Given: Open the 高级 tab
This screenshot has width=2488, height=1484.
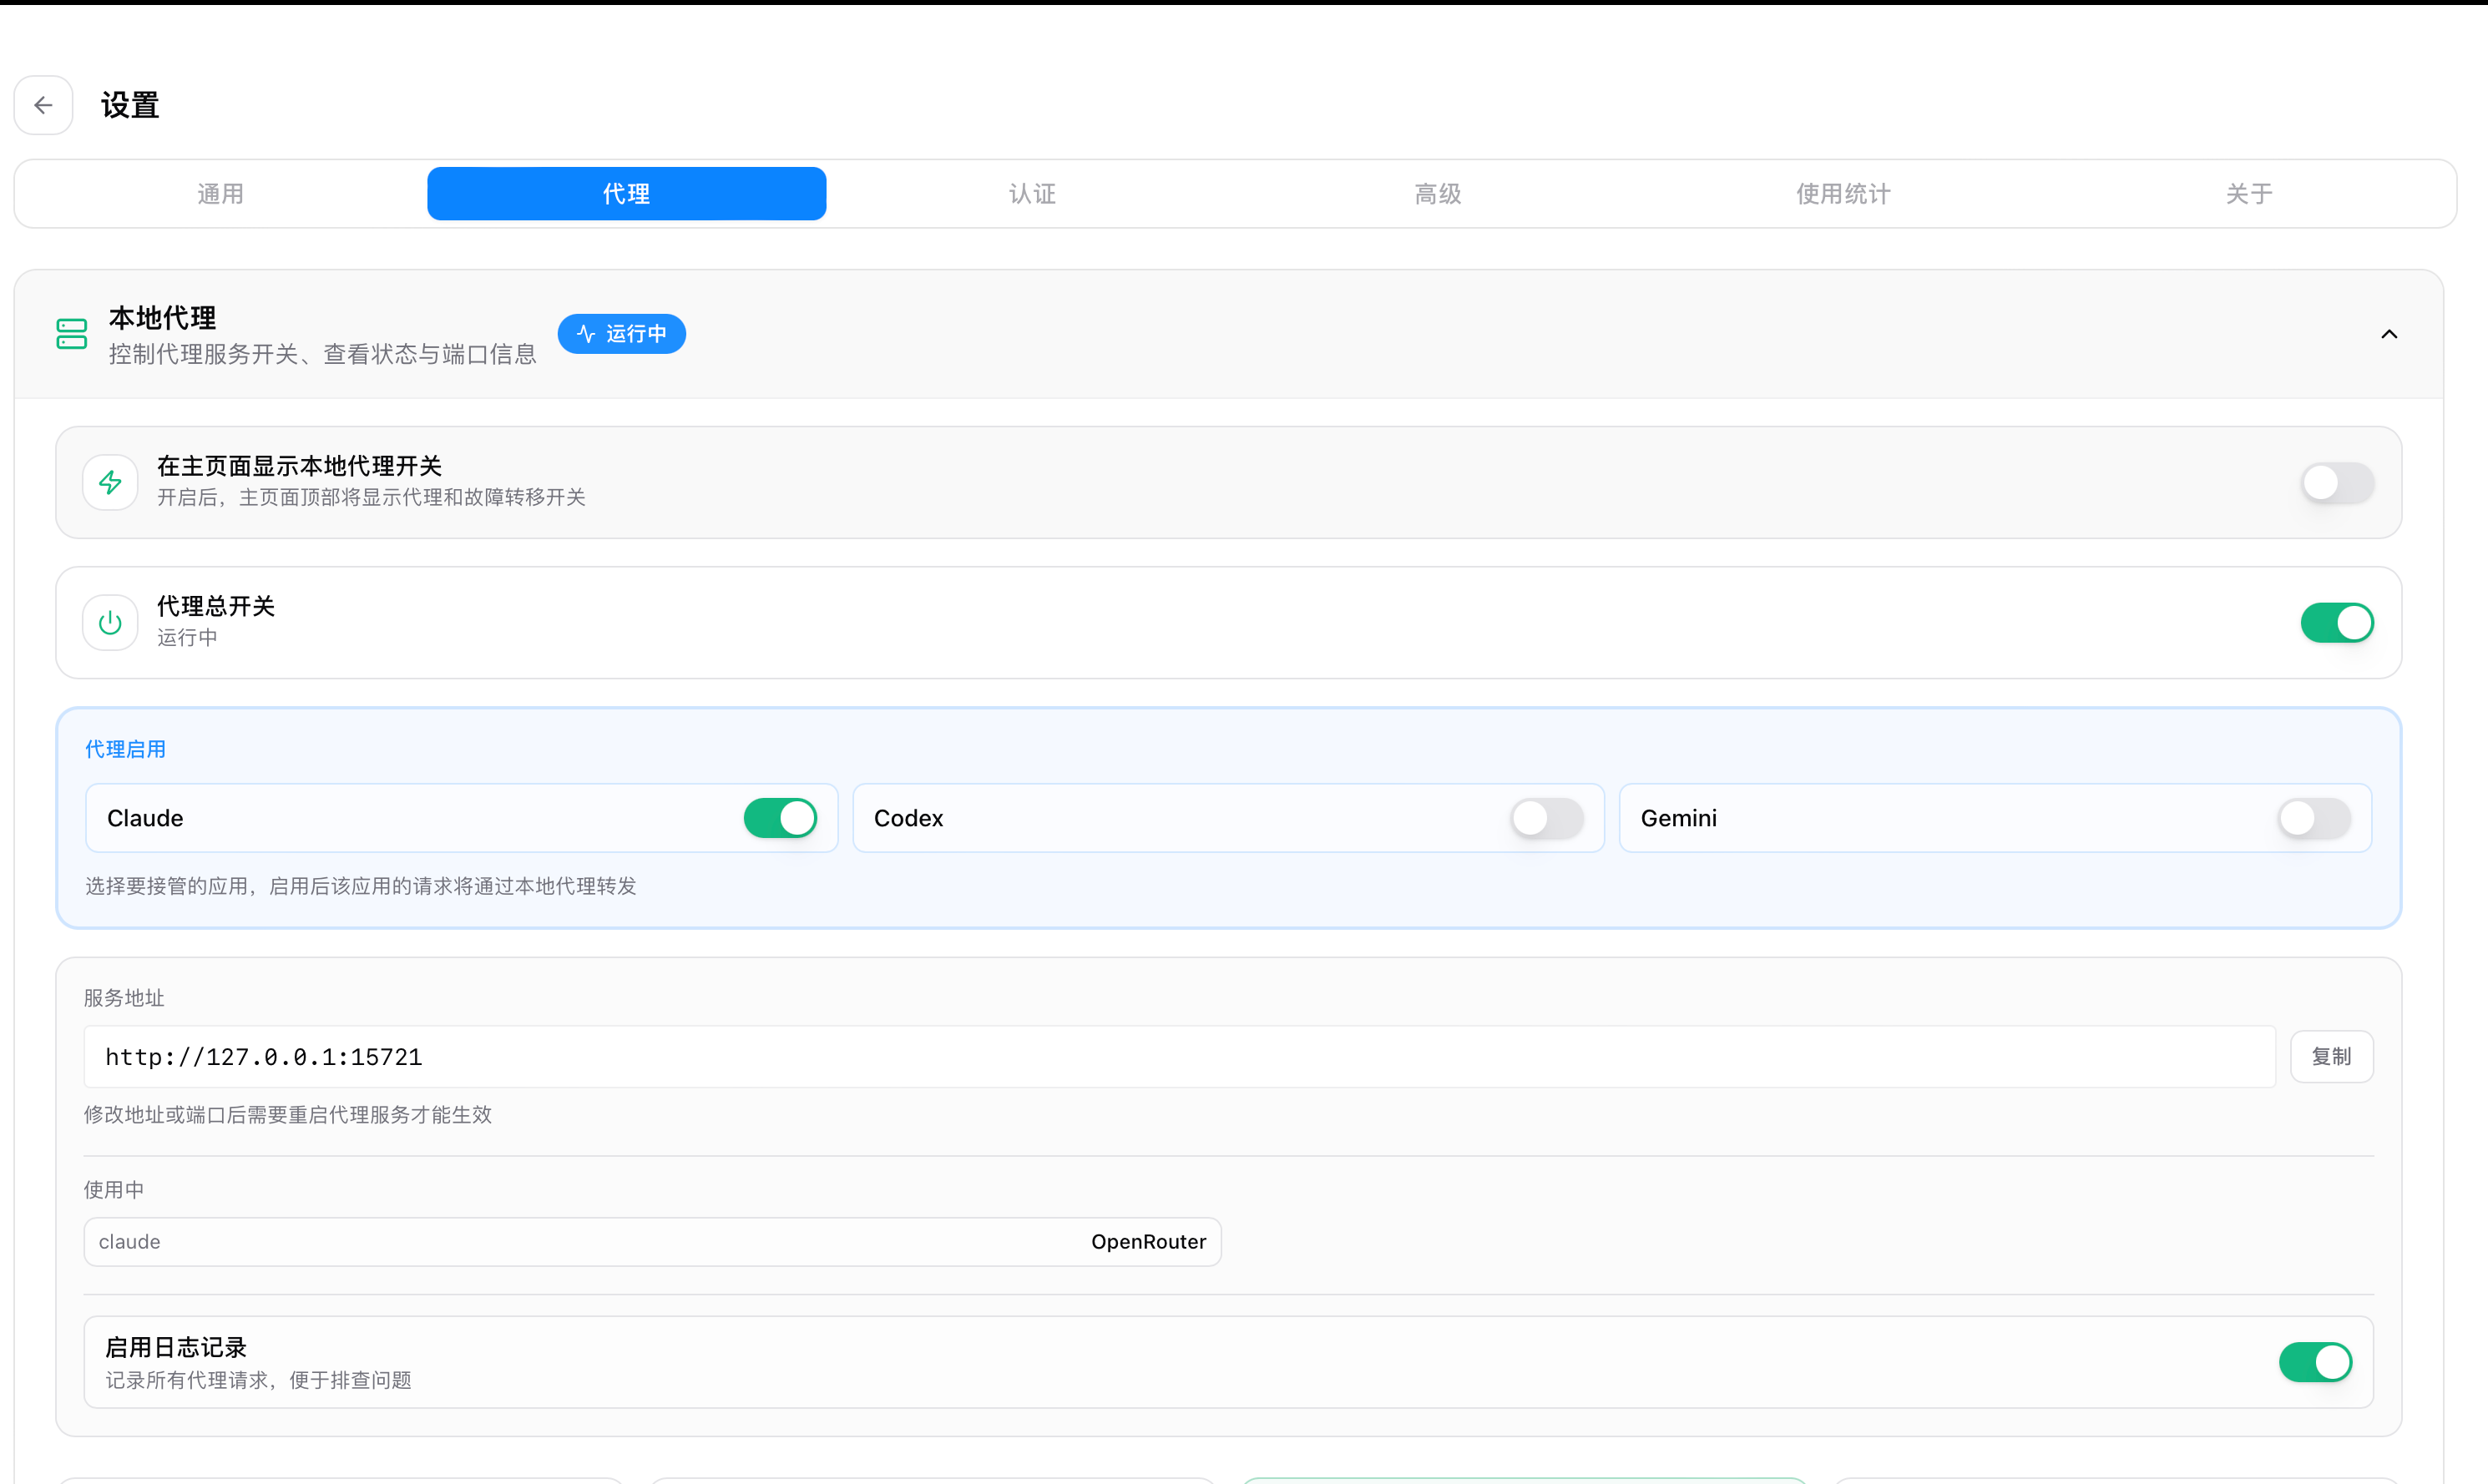Looking at the screenshot, I should [1438, 194].
